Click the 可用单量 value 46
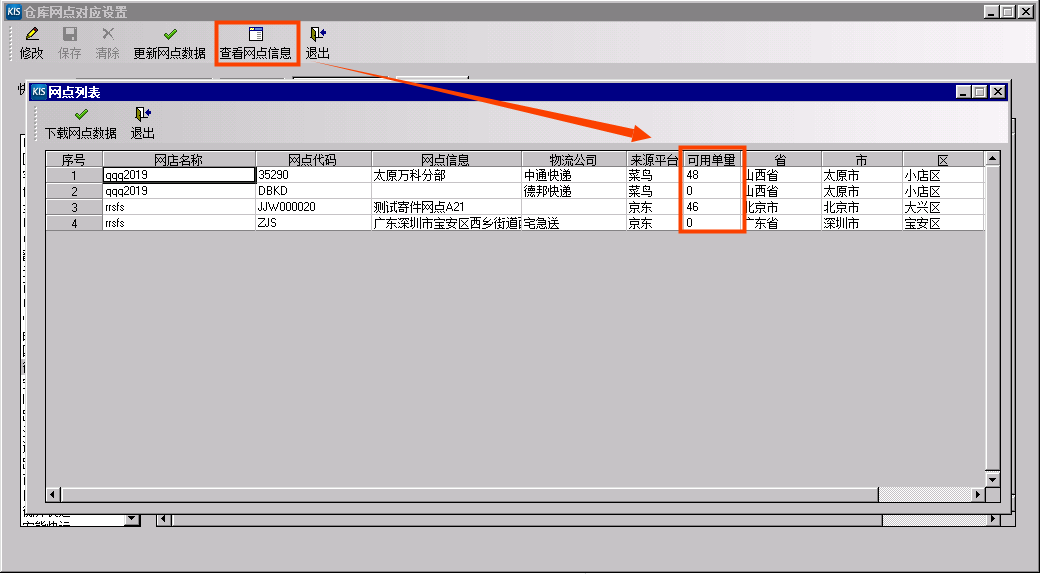Screen dimensions: 1040x574 pos(712,207)
